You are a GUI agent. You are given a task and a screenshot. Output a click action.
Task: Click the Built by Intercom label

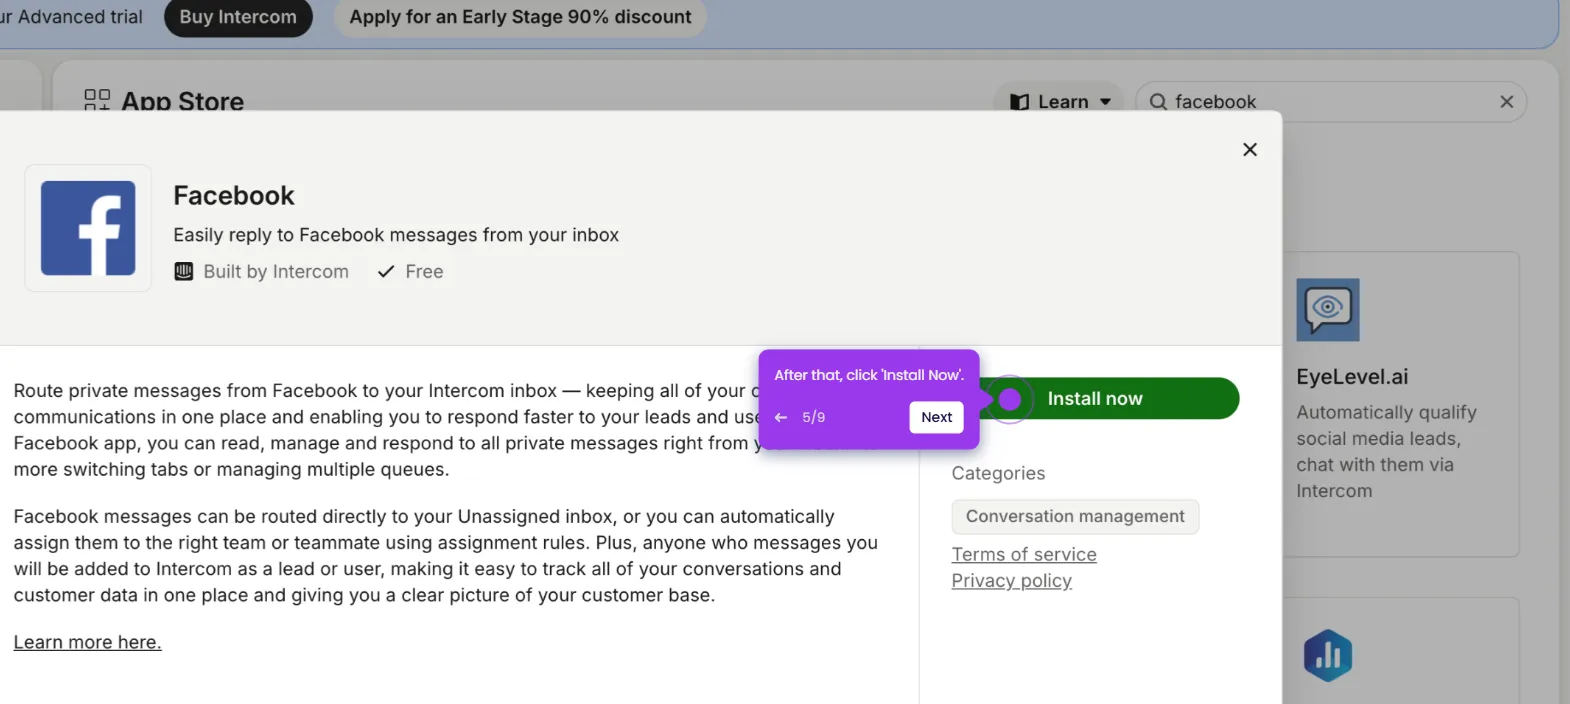tap(276, 272)
